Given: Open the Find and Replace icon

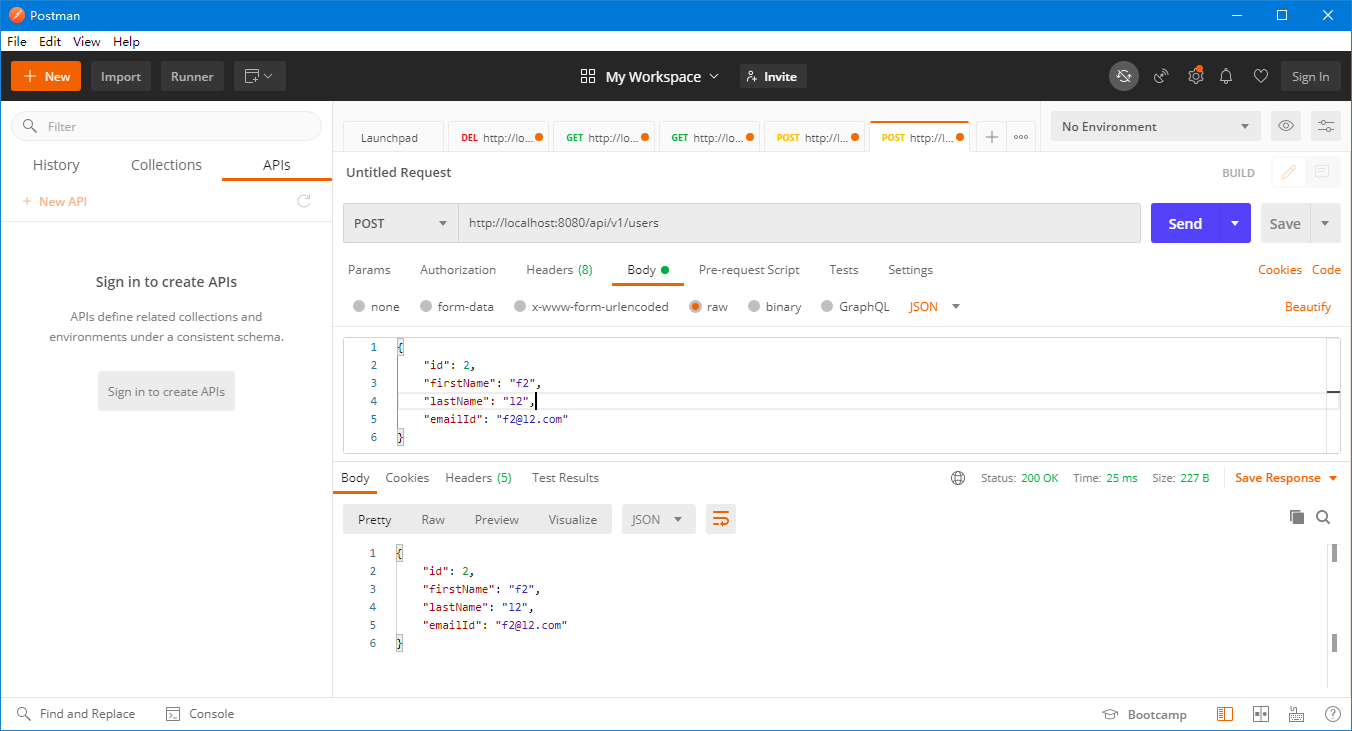Looking at the screenshot, I should (x=24, y=714).
